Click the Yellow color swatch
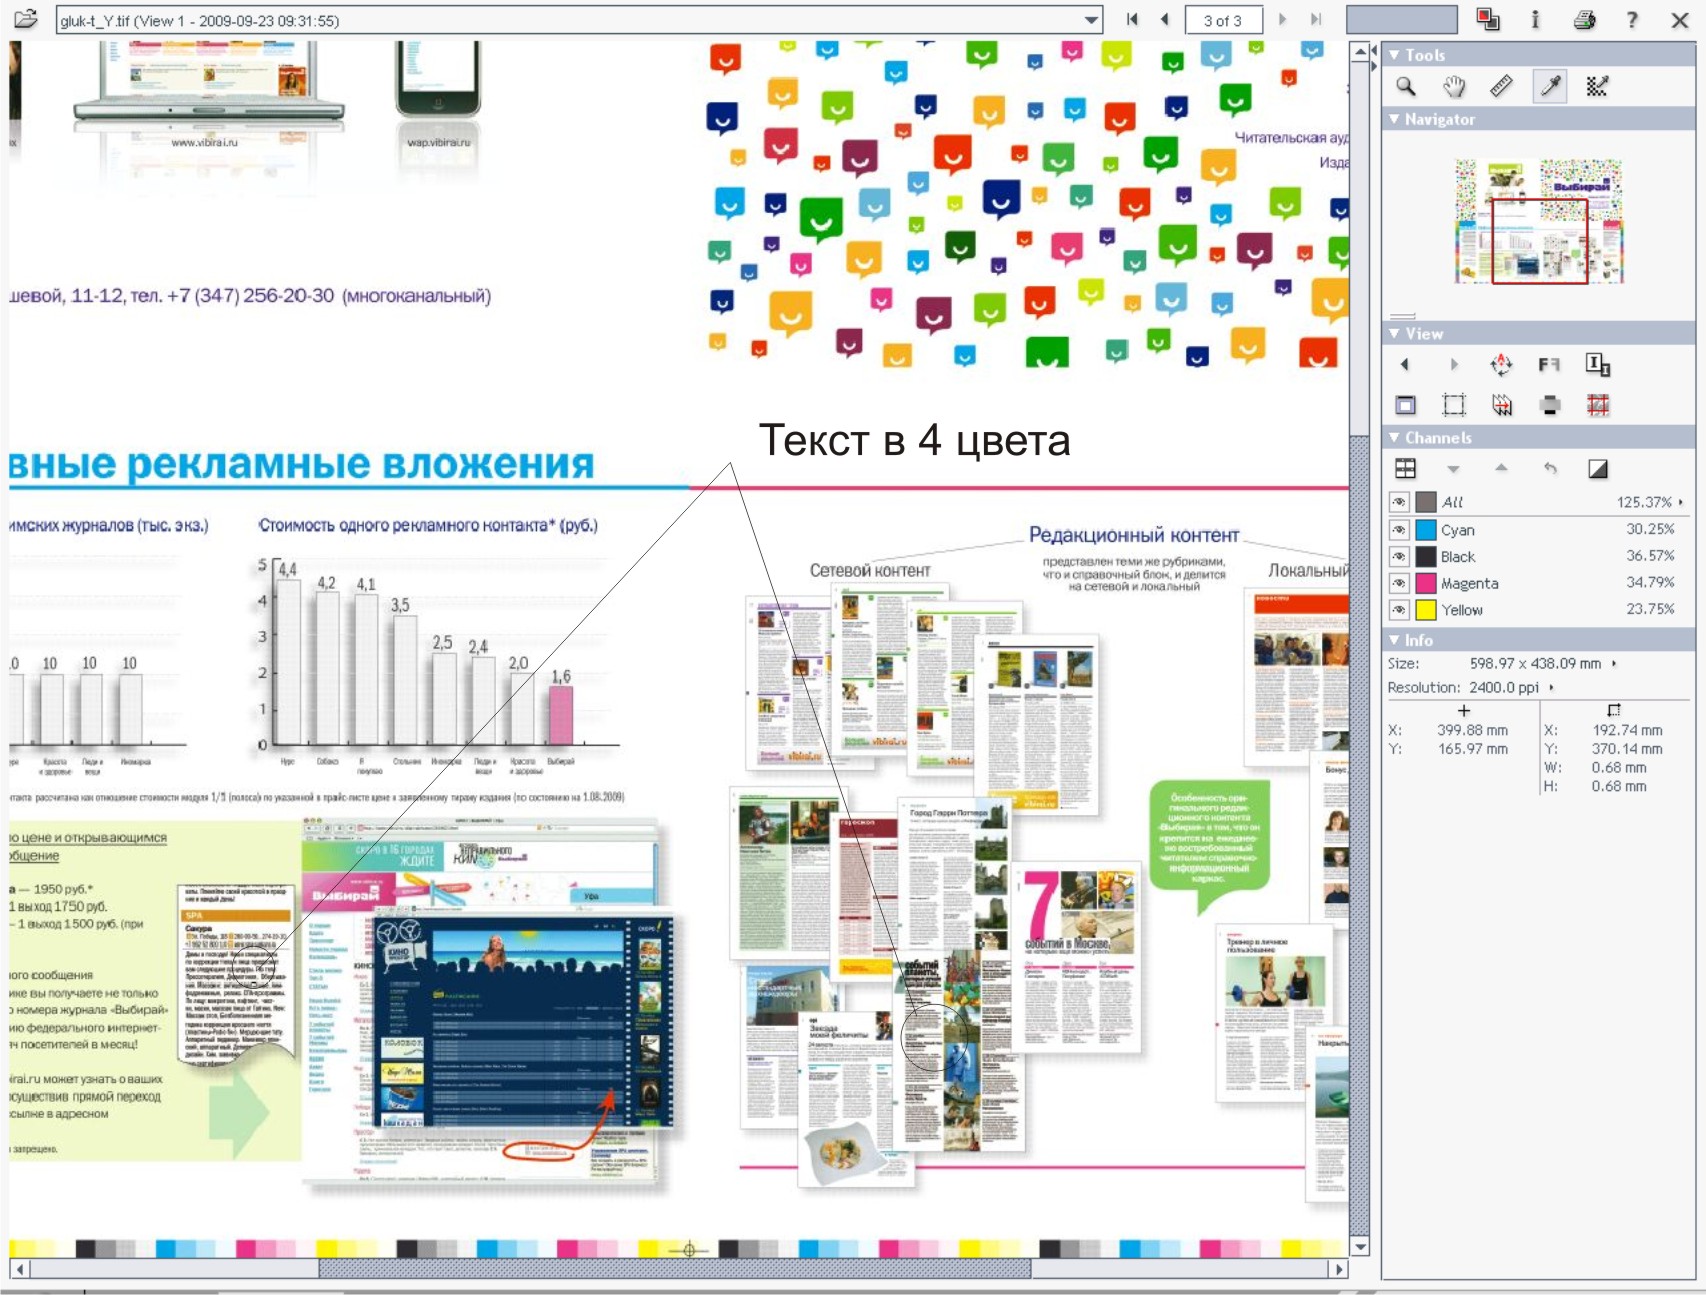1706x1295 pixels. click(1426, 609)
